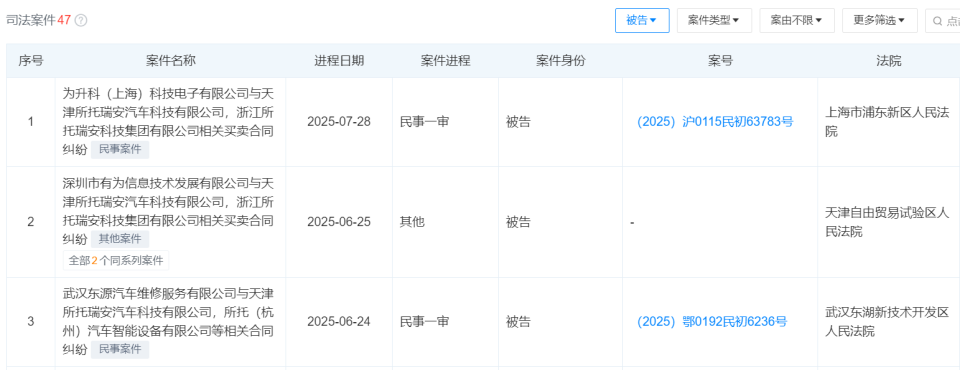
Task: Click the 被告 identity cell in row 3
Action: (518, 322)
